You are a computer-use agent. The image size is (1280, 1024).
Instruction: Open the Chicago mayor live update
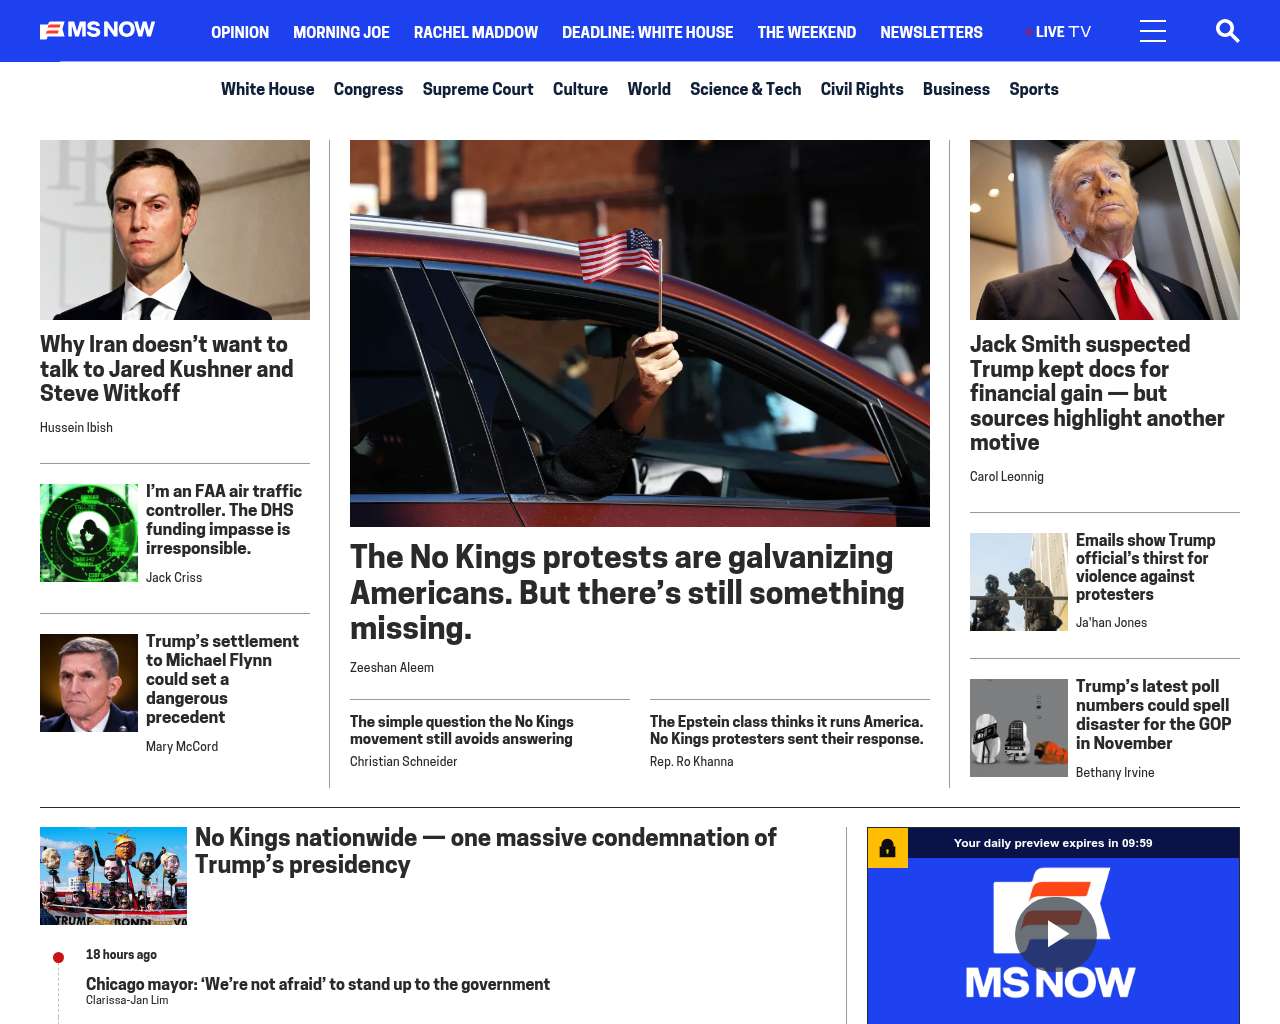coord(318,984)
